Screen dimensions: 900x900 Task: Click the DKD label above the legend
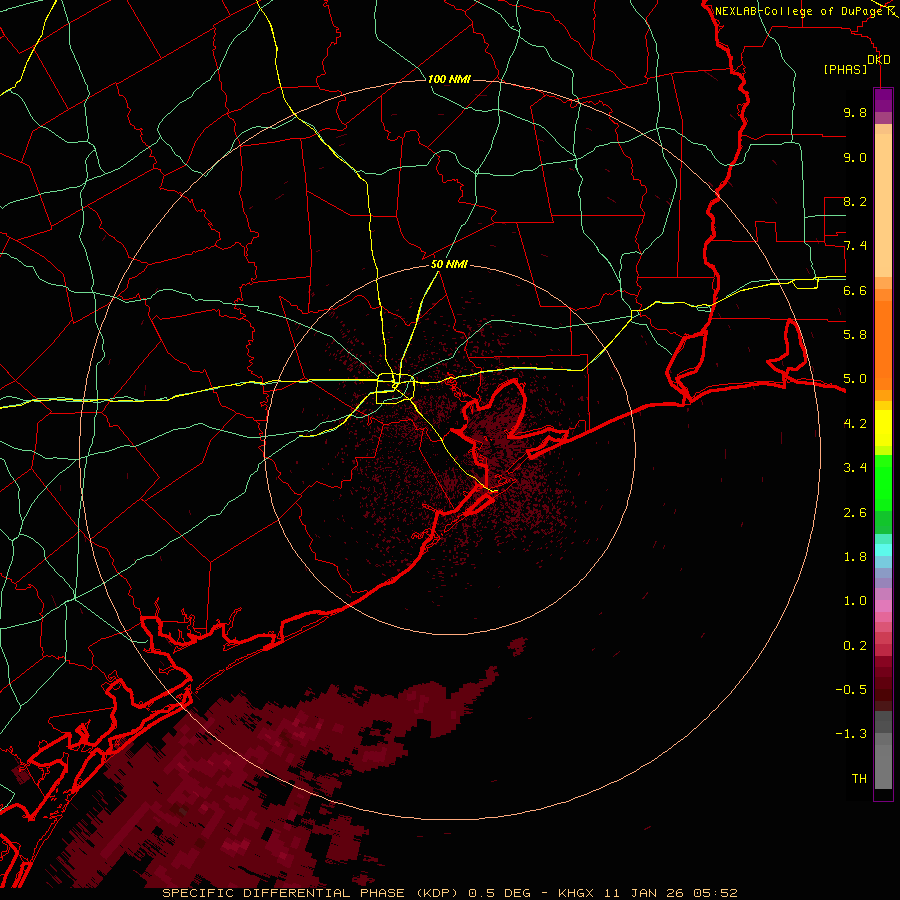coord(879,59)
